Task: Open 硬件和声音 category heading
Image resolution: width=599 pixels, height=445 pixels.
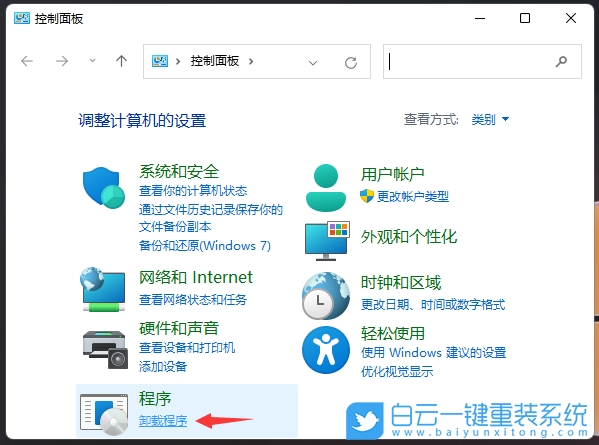Action: [179, 328]
